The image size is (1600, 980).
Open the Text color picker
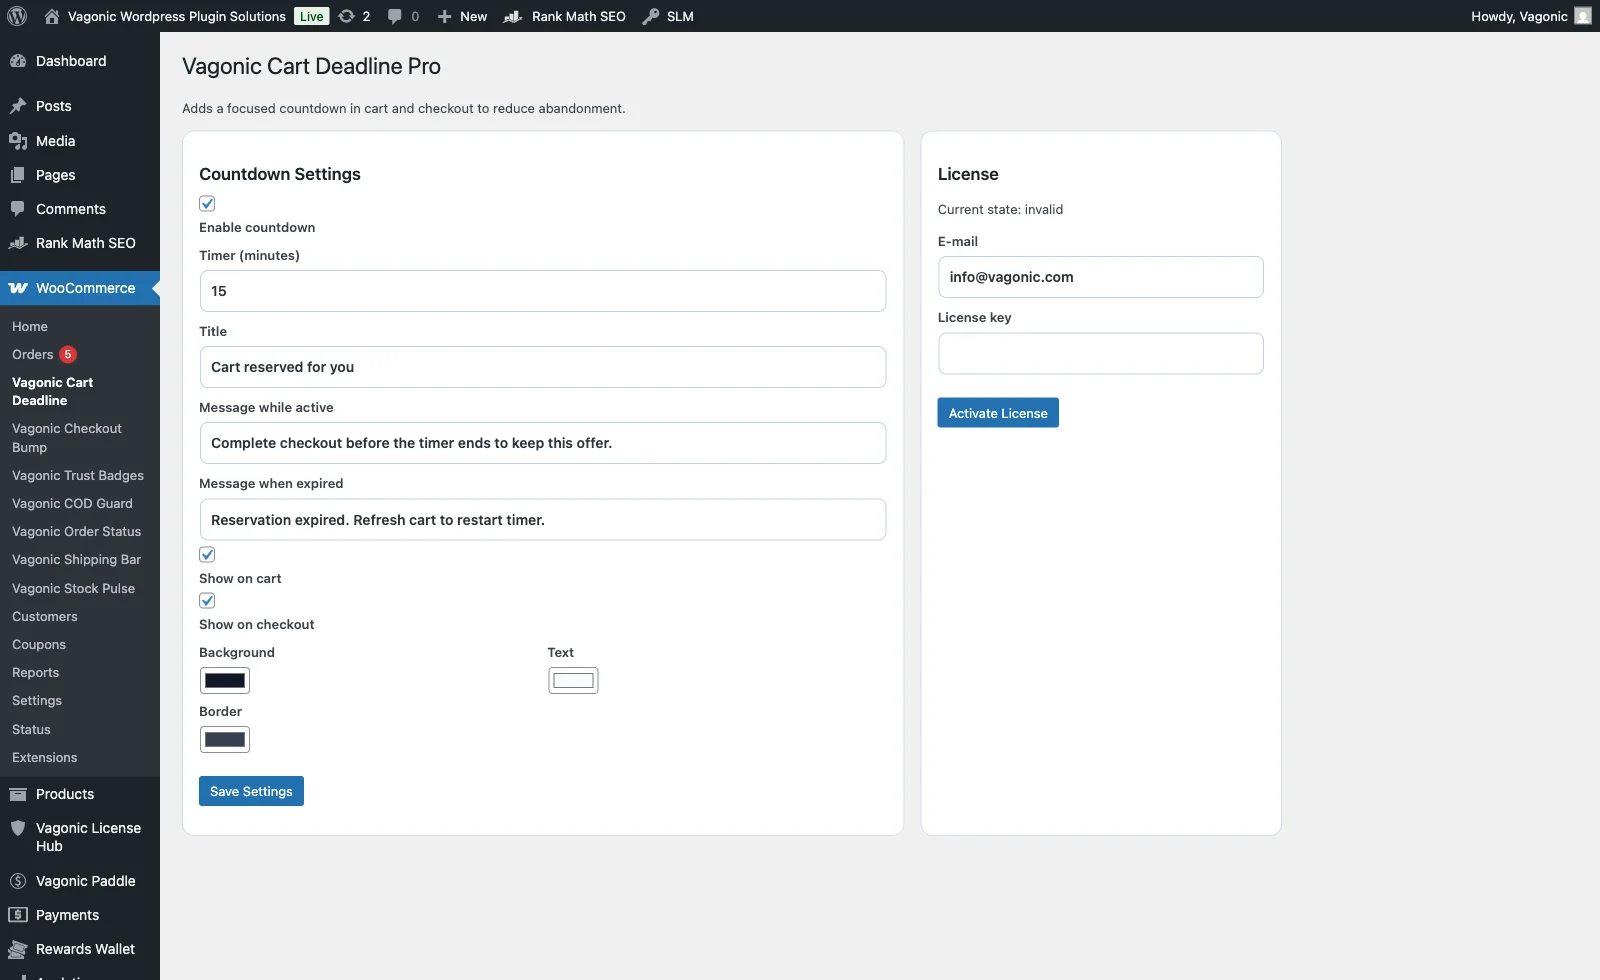573,681
